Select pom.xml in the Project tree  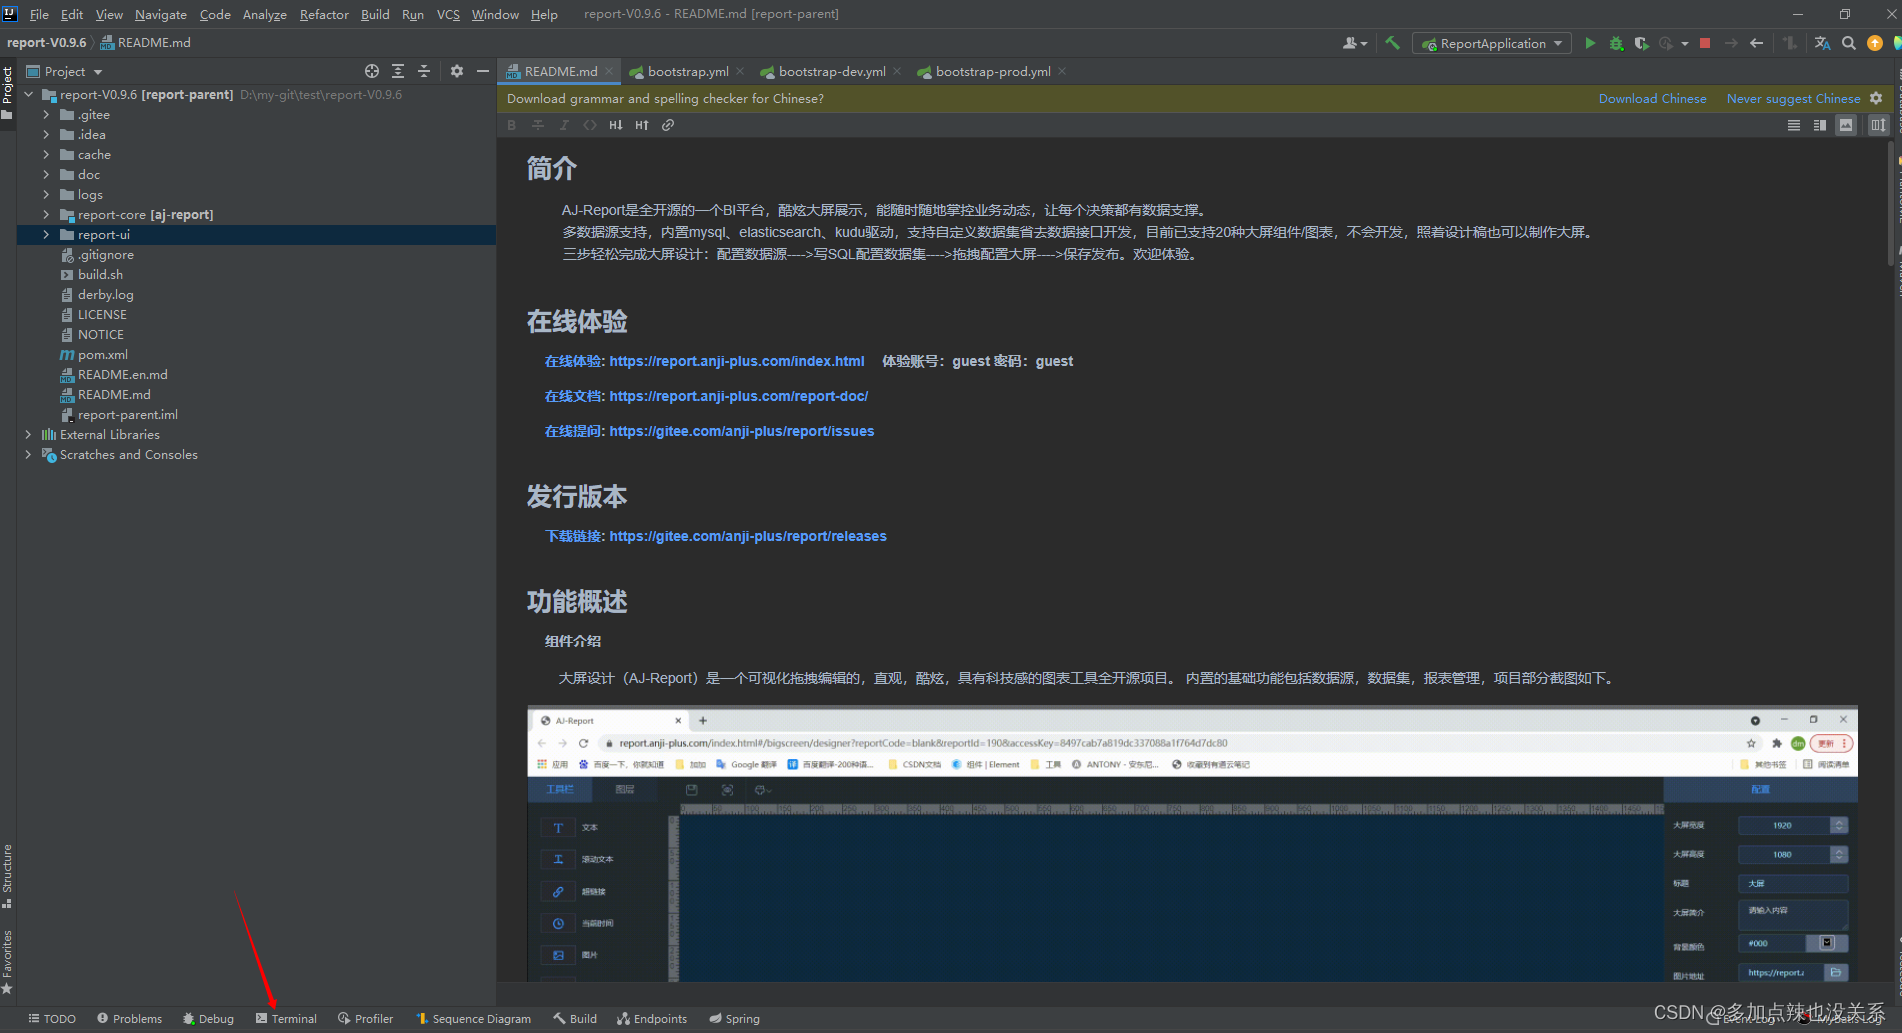point(103,354)
